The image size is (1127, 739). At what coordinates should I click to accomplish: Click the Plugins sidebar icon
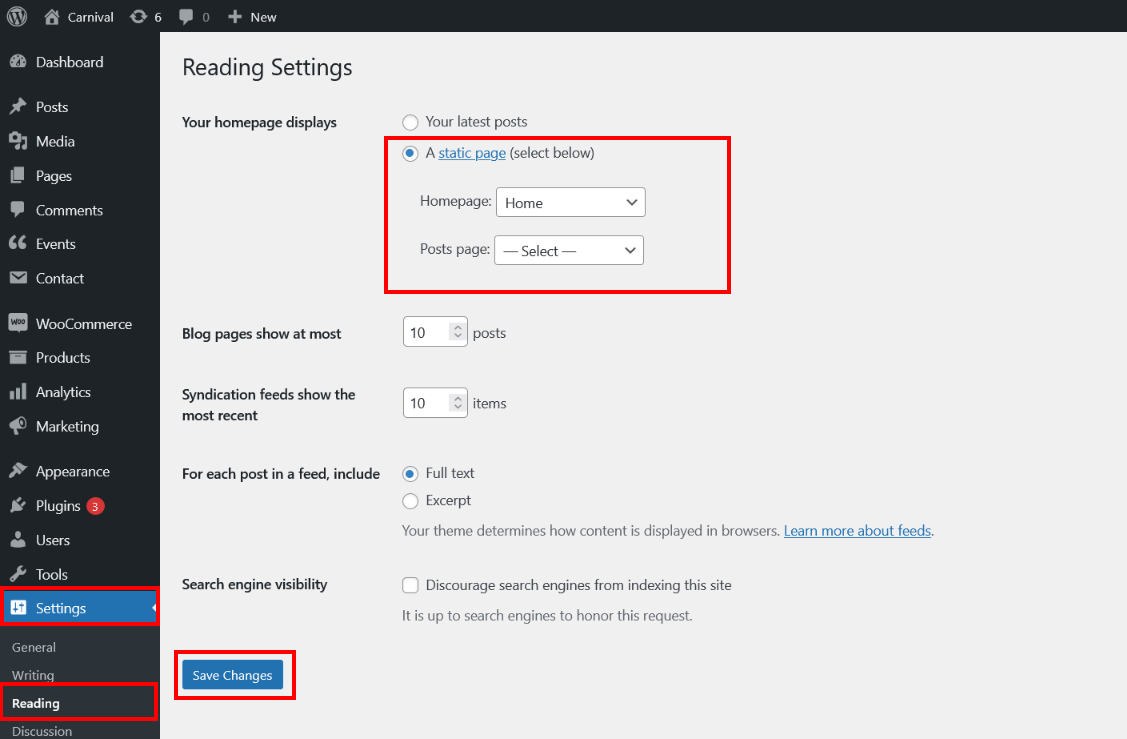17,506
